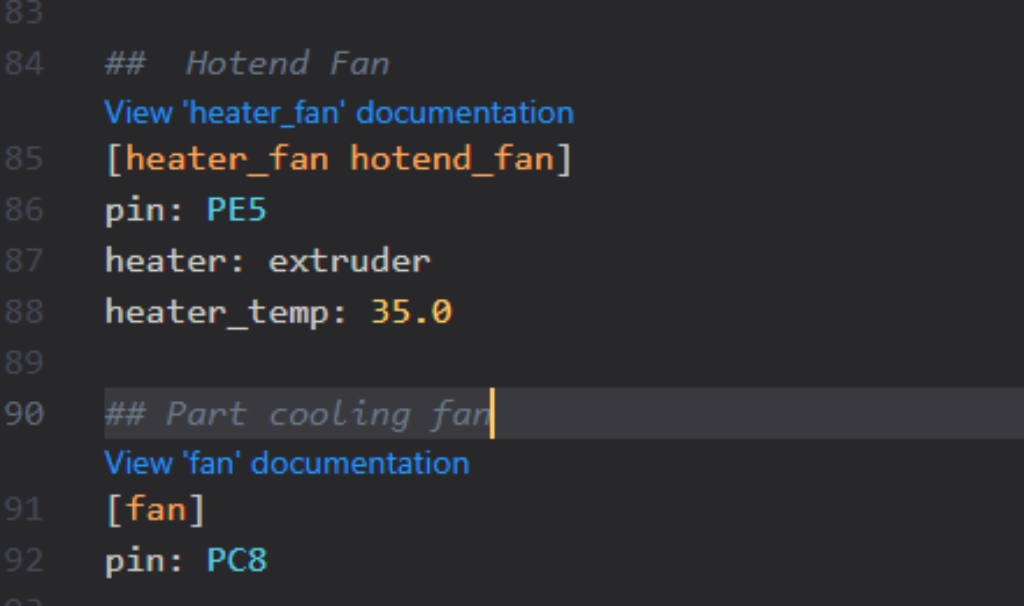Place cursor on the 35.0 heater_temp value
This screenshot has width=1024, height=606.
(x=411, y=311)
